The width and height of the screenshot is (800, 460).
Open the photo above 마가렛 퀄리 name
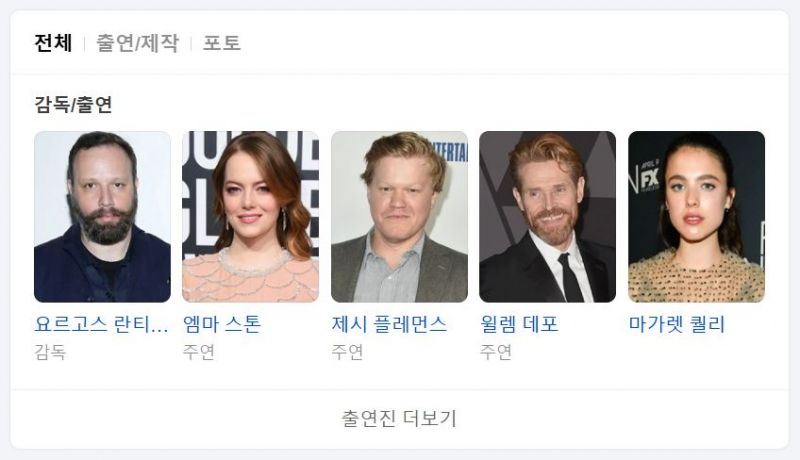(x=696, y=217)
